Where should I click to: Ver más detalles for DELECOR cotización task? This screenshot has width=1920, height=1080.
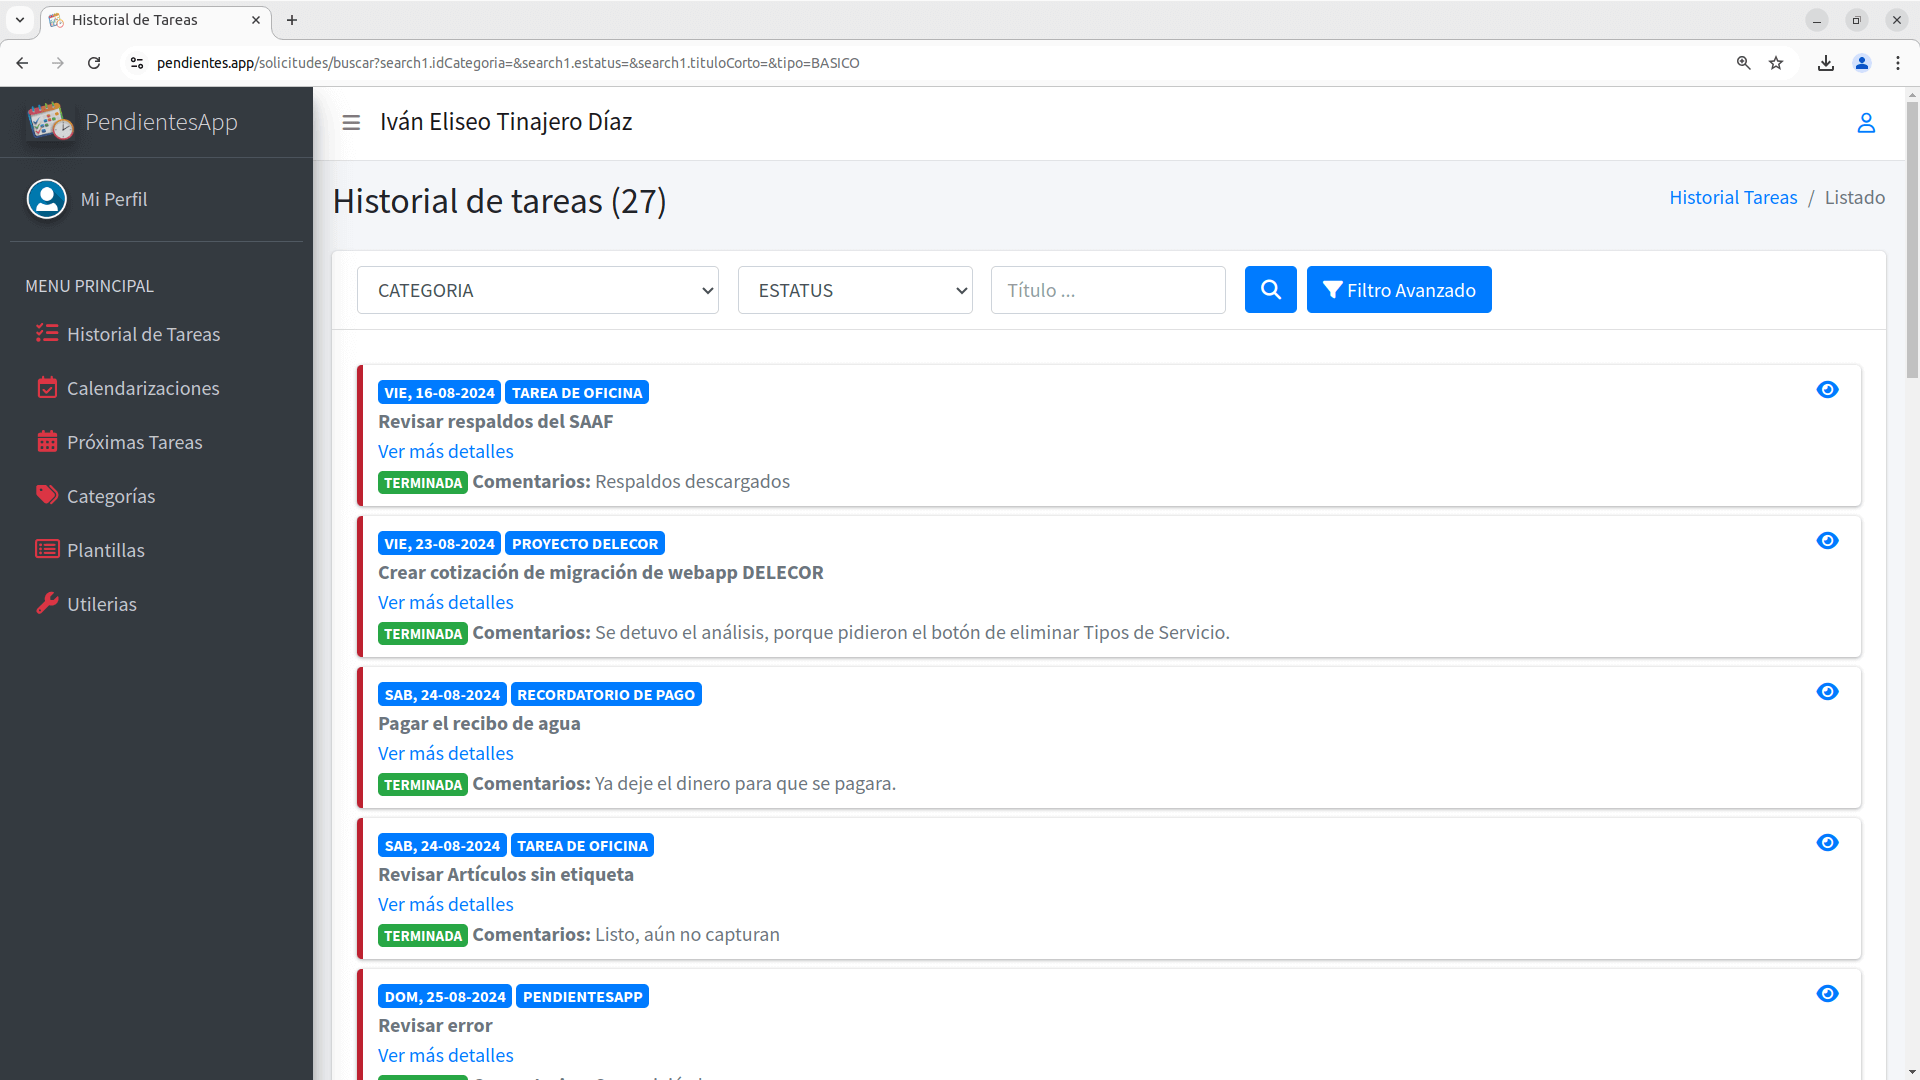point(446,602)
